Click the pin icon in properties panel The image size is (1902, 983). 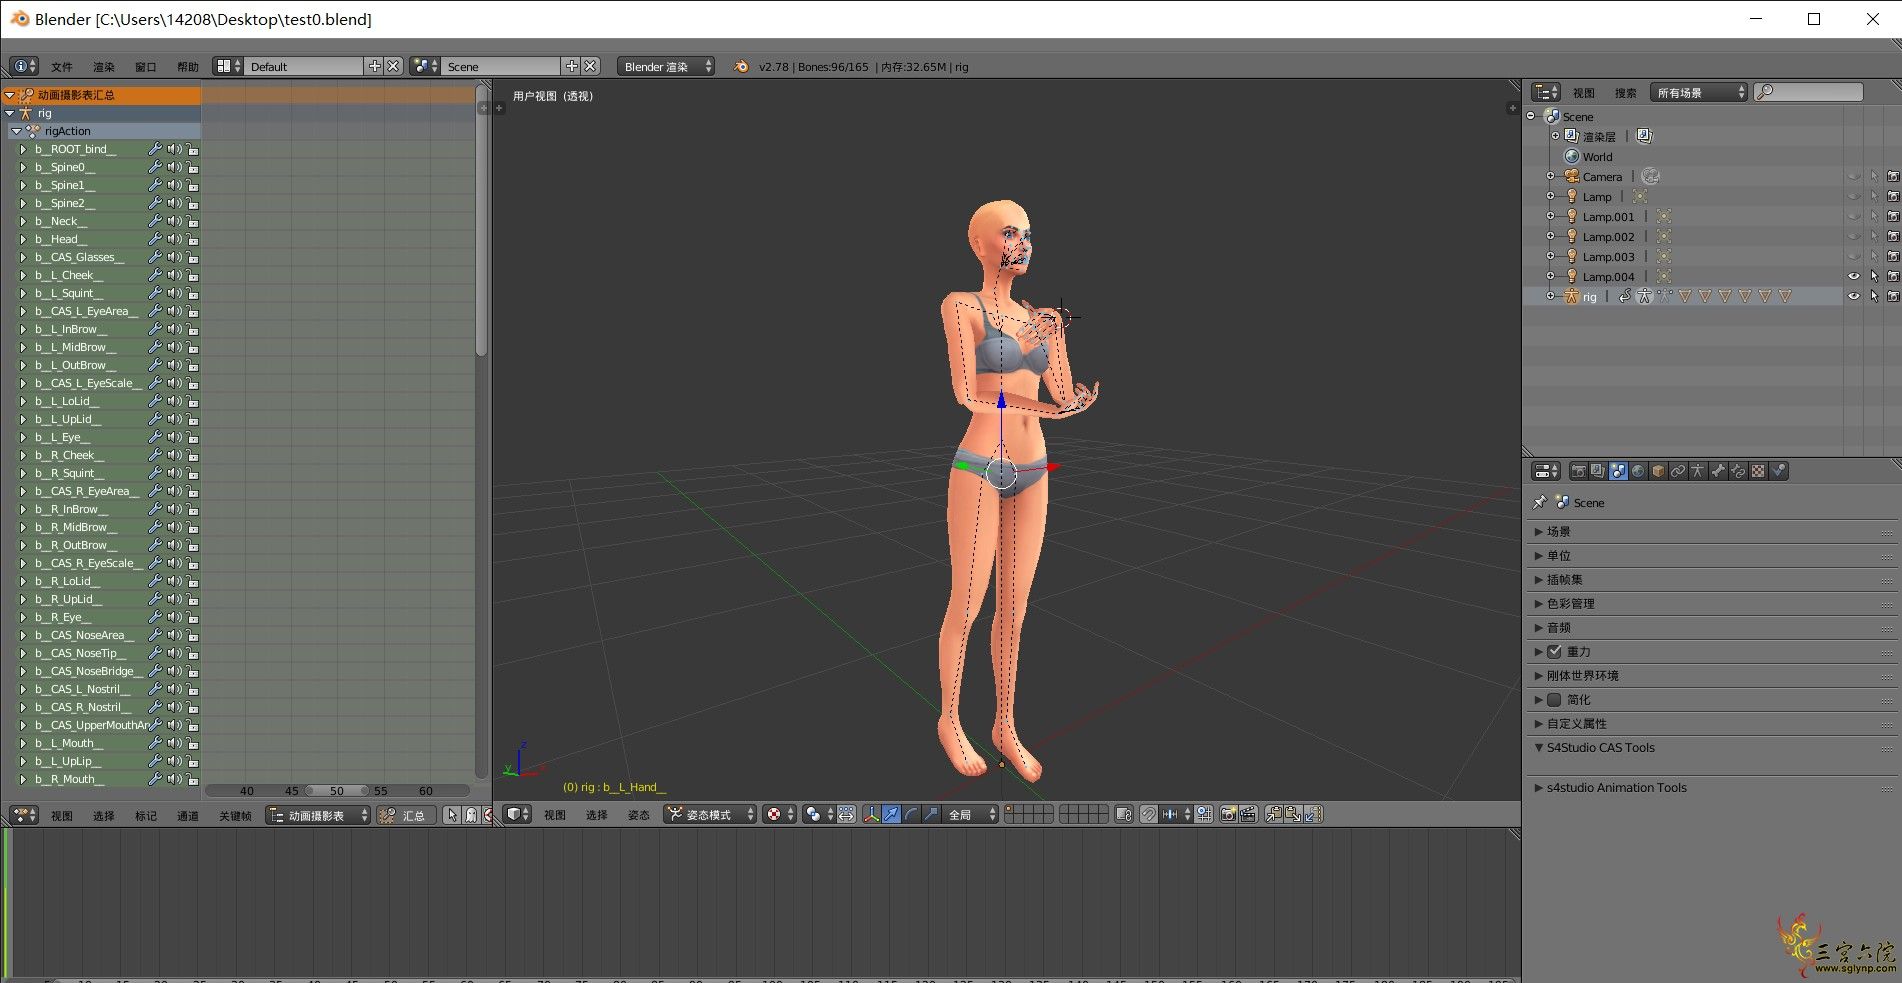point(1540,502)
